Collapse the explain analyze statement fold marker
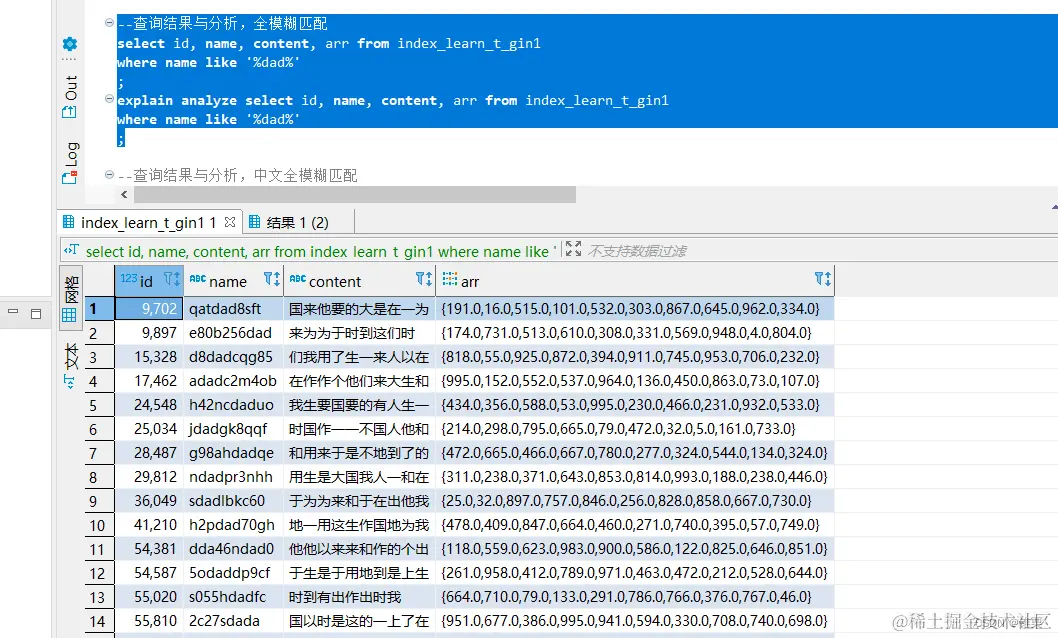This screenshot has height=638, width=1058. [x=108, y=99]
